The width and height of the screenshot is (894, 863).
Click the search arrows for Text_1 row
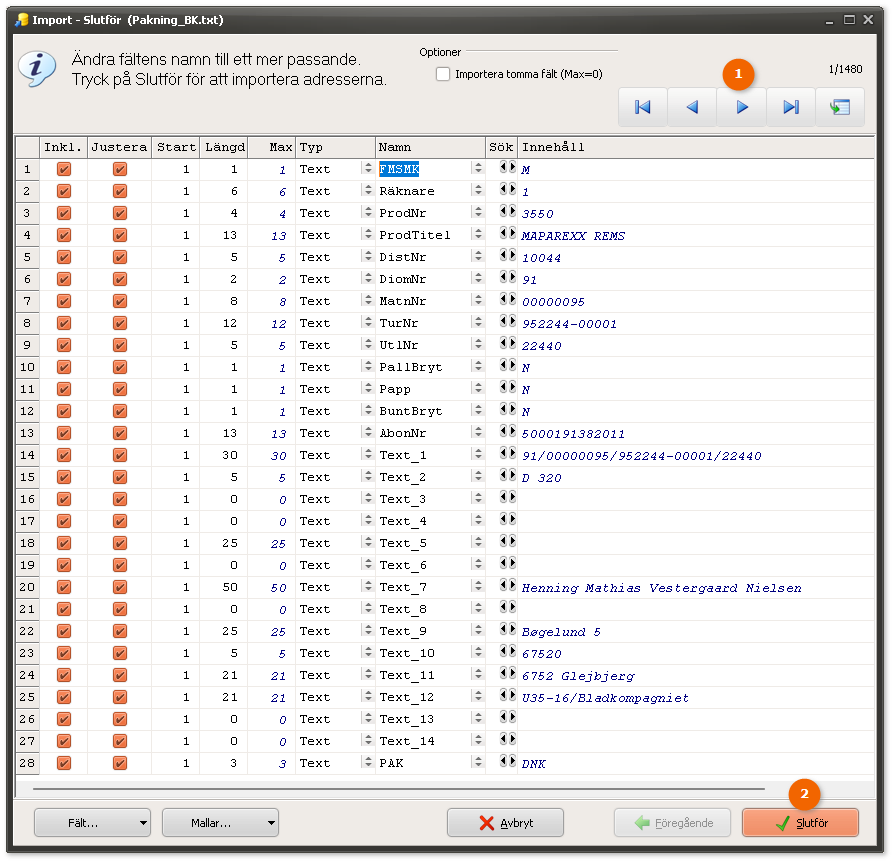point(507,453)
